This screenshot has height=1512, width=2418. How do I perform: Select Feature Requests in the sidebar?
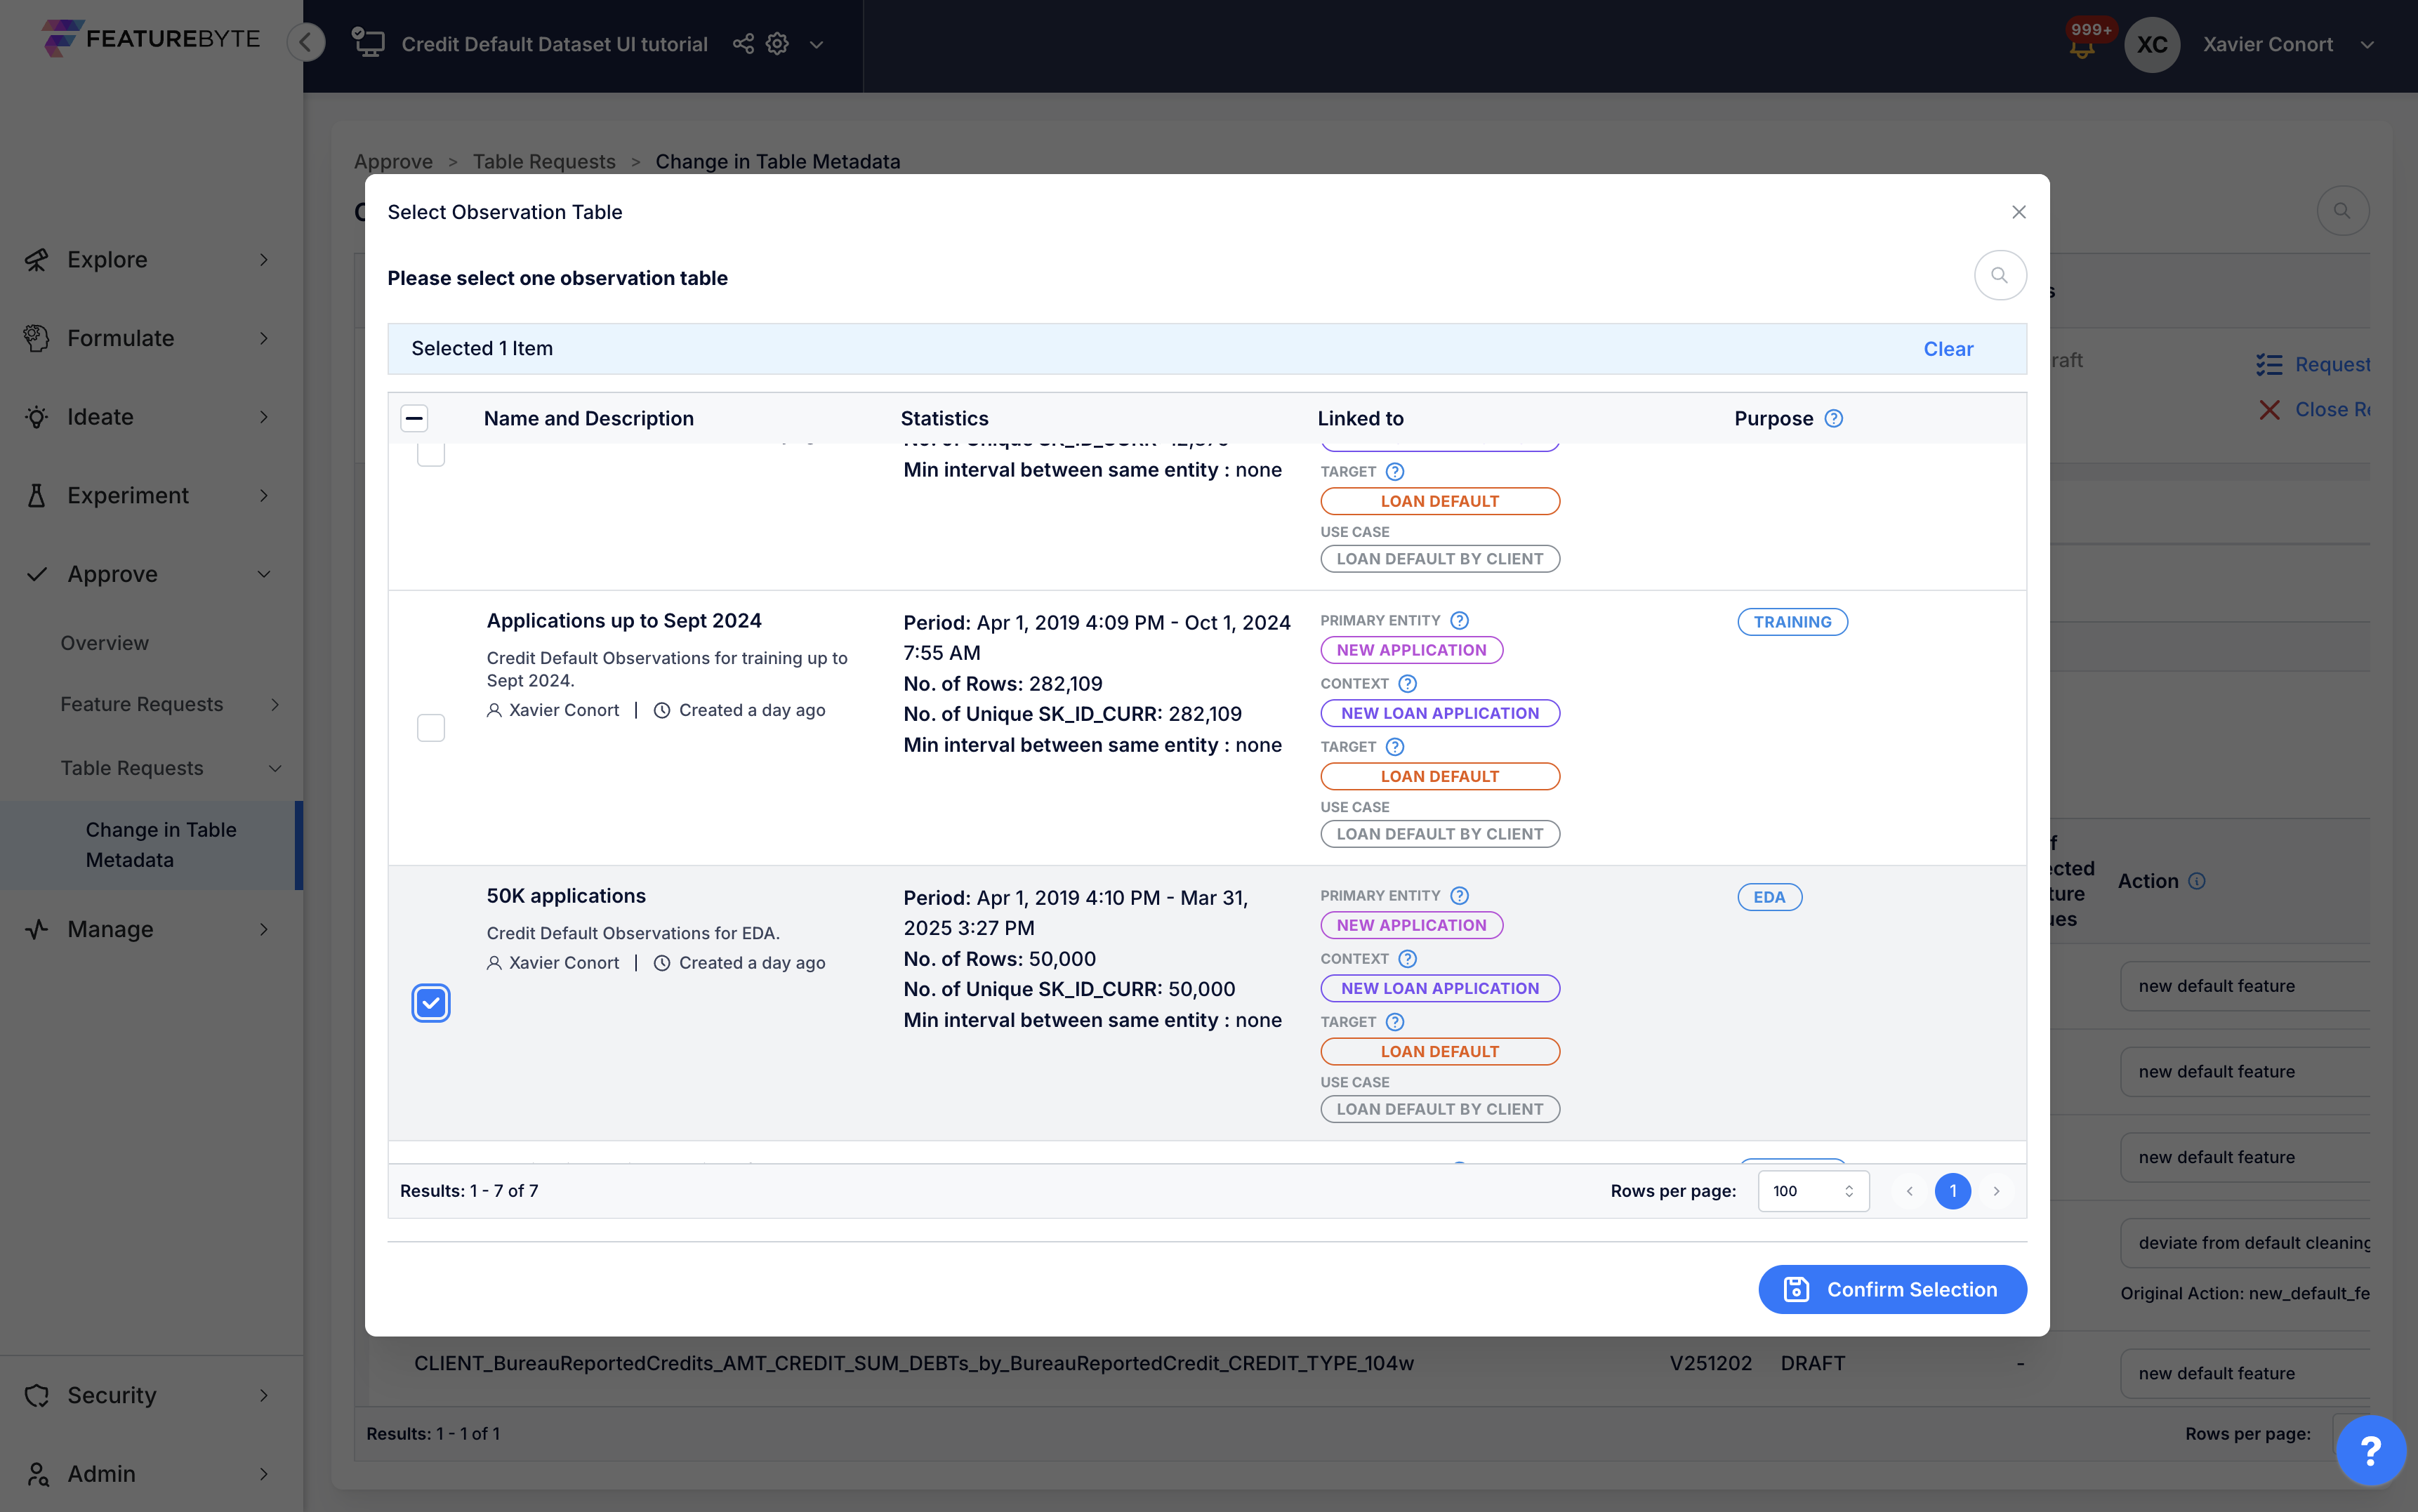[142, 704]
